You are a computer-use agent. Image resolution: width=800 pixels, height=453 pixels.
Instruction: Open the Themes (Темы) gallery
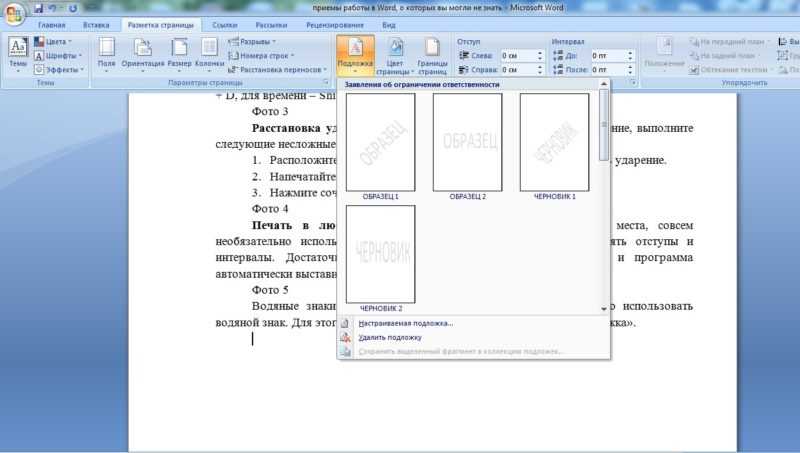point(18,55)
